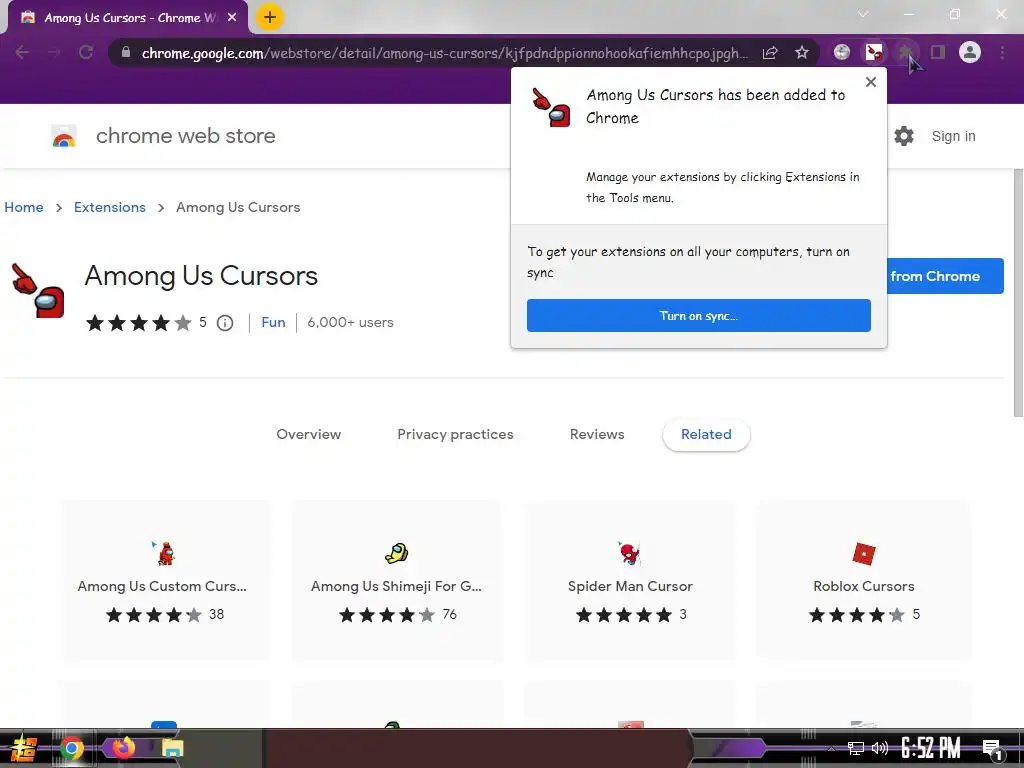Open the Start menu button on taskbar

pyautogui.click(x=22, y=748)
